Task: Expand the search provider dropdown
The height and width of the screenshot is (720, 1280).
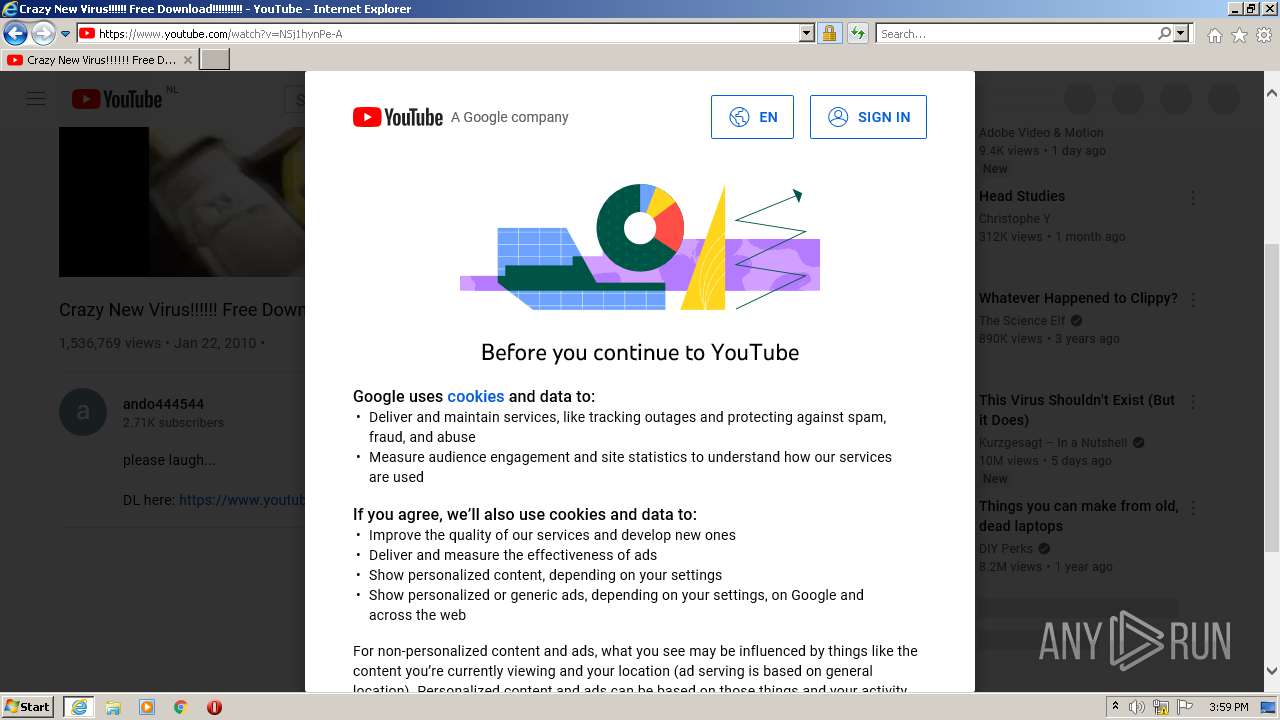Action: [x=1181, y=34]
